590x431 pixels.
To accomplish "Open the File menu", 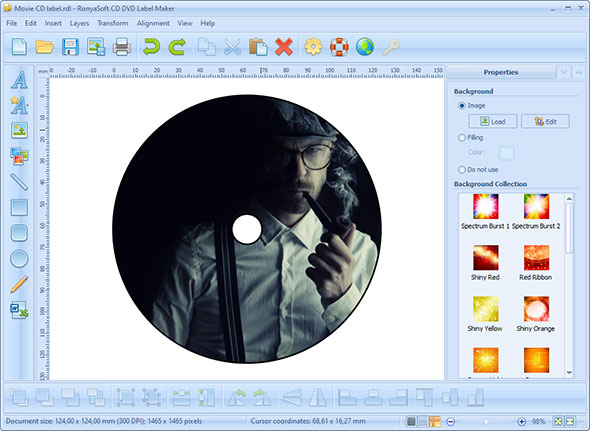I will click(x=12, y=23).
